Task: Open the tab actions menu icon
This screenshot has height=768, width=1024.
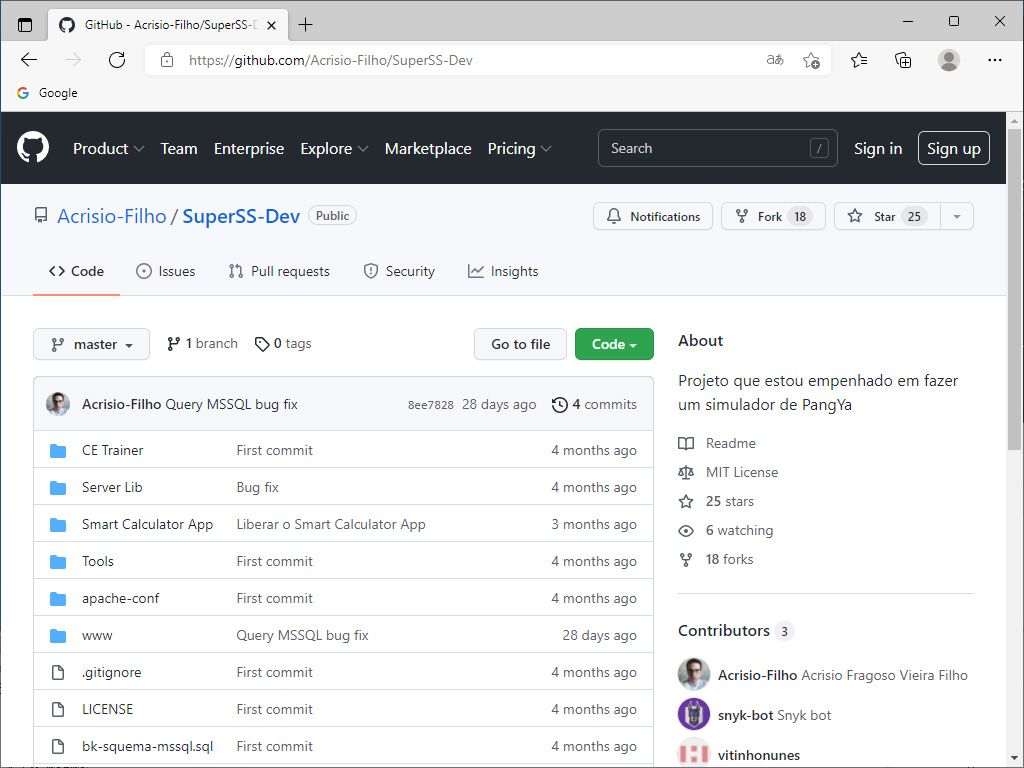Action: pos(25,25)
